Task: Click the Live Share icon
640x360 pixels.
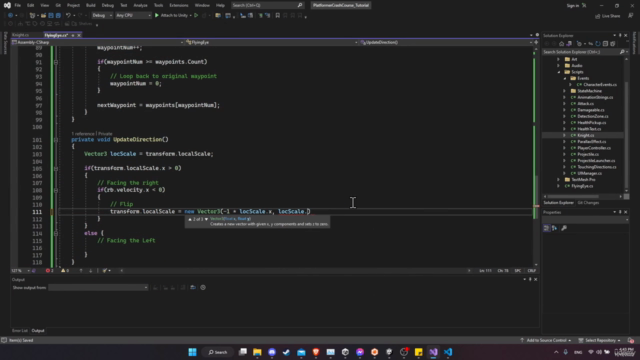Action: coord(598,16)
